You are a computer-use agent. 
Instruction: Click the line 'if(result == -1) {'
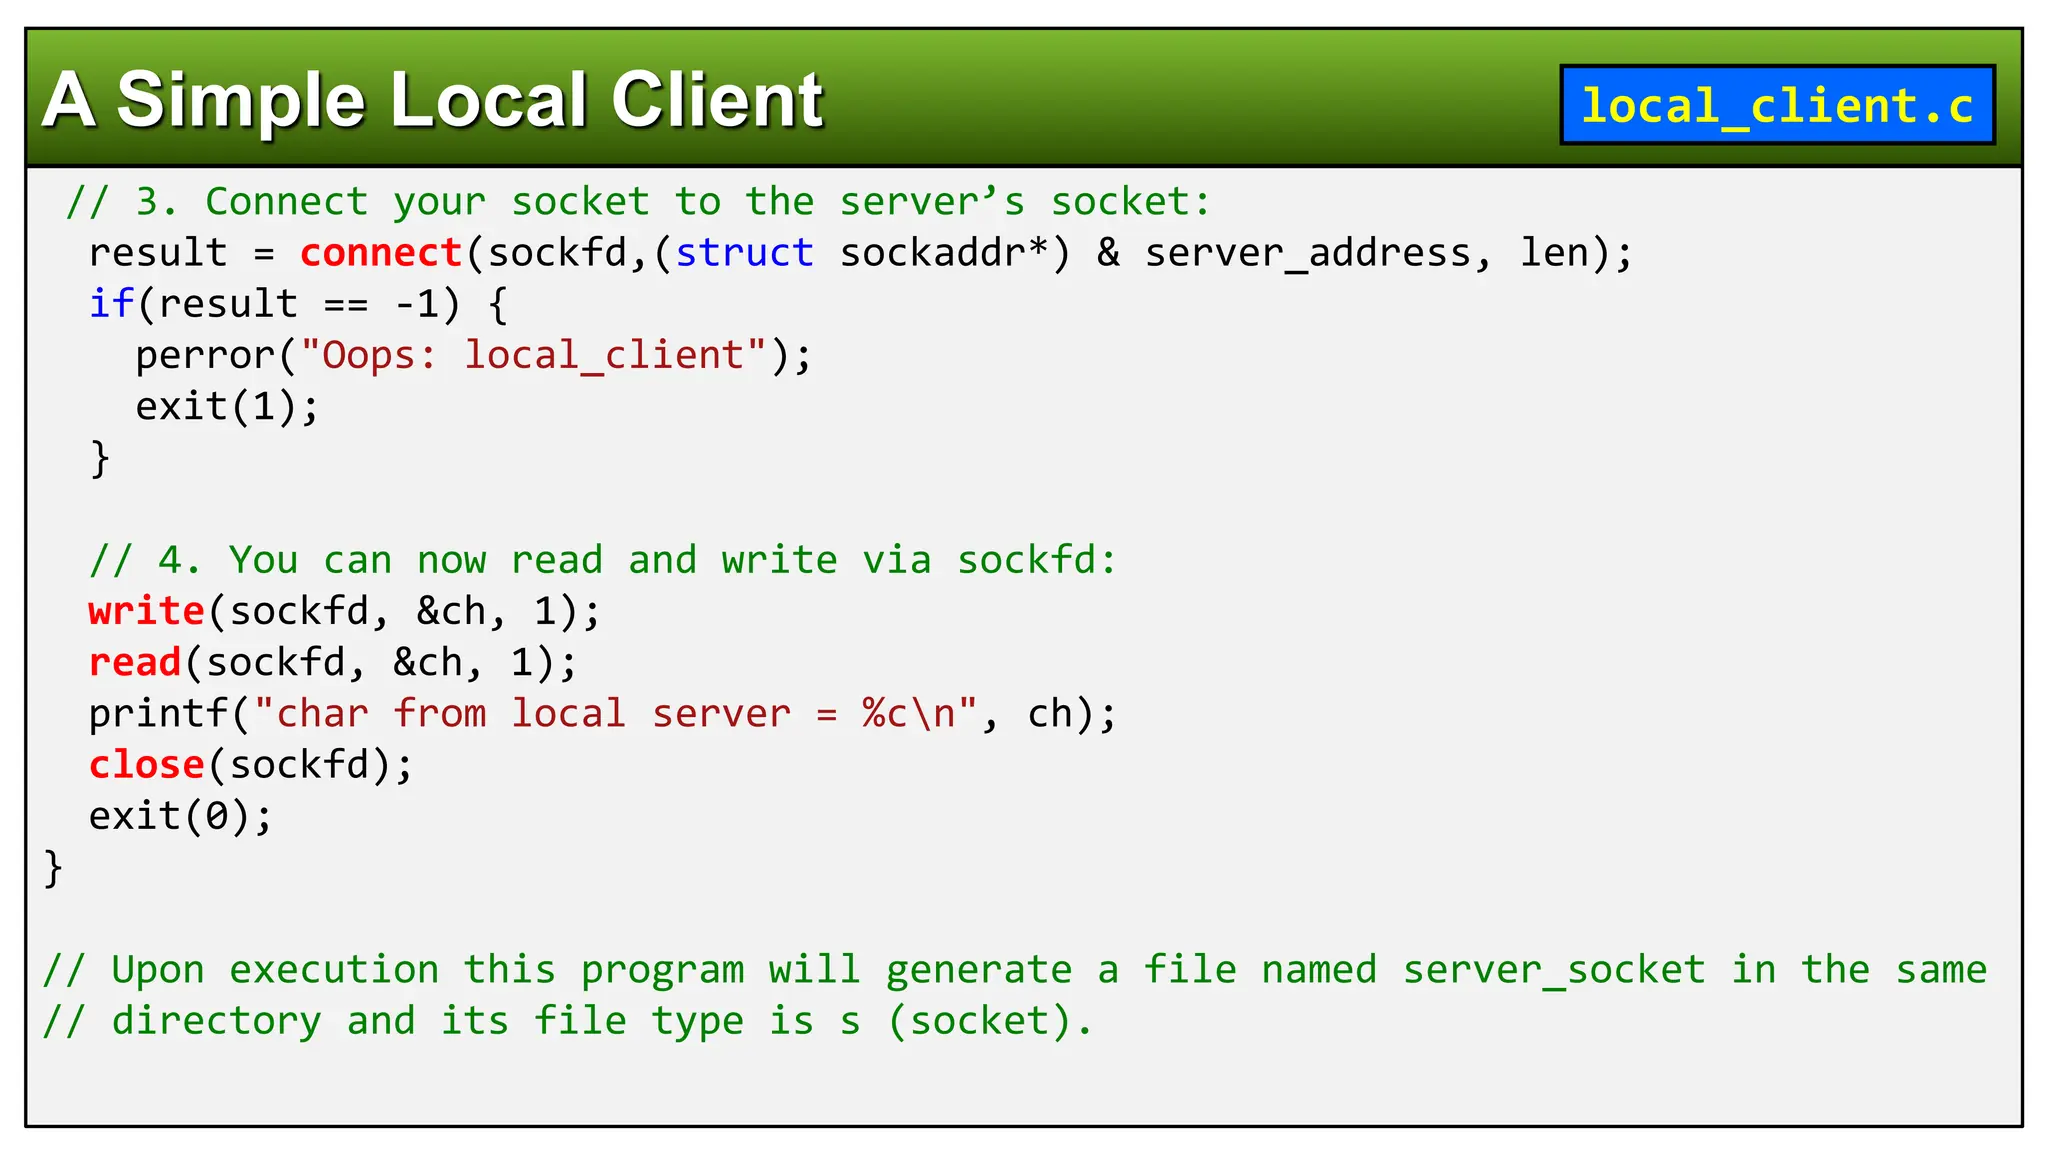pos(299,304)
